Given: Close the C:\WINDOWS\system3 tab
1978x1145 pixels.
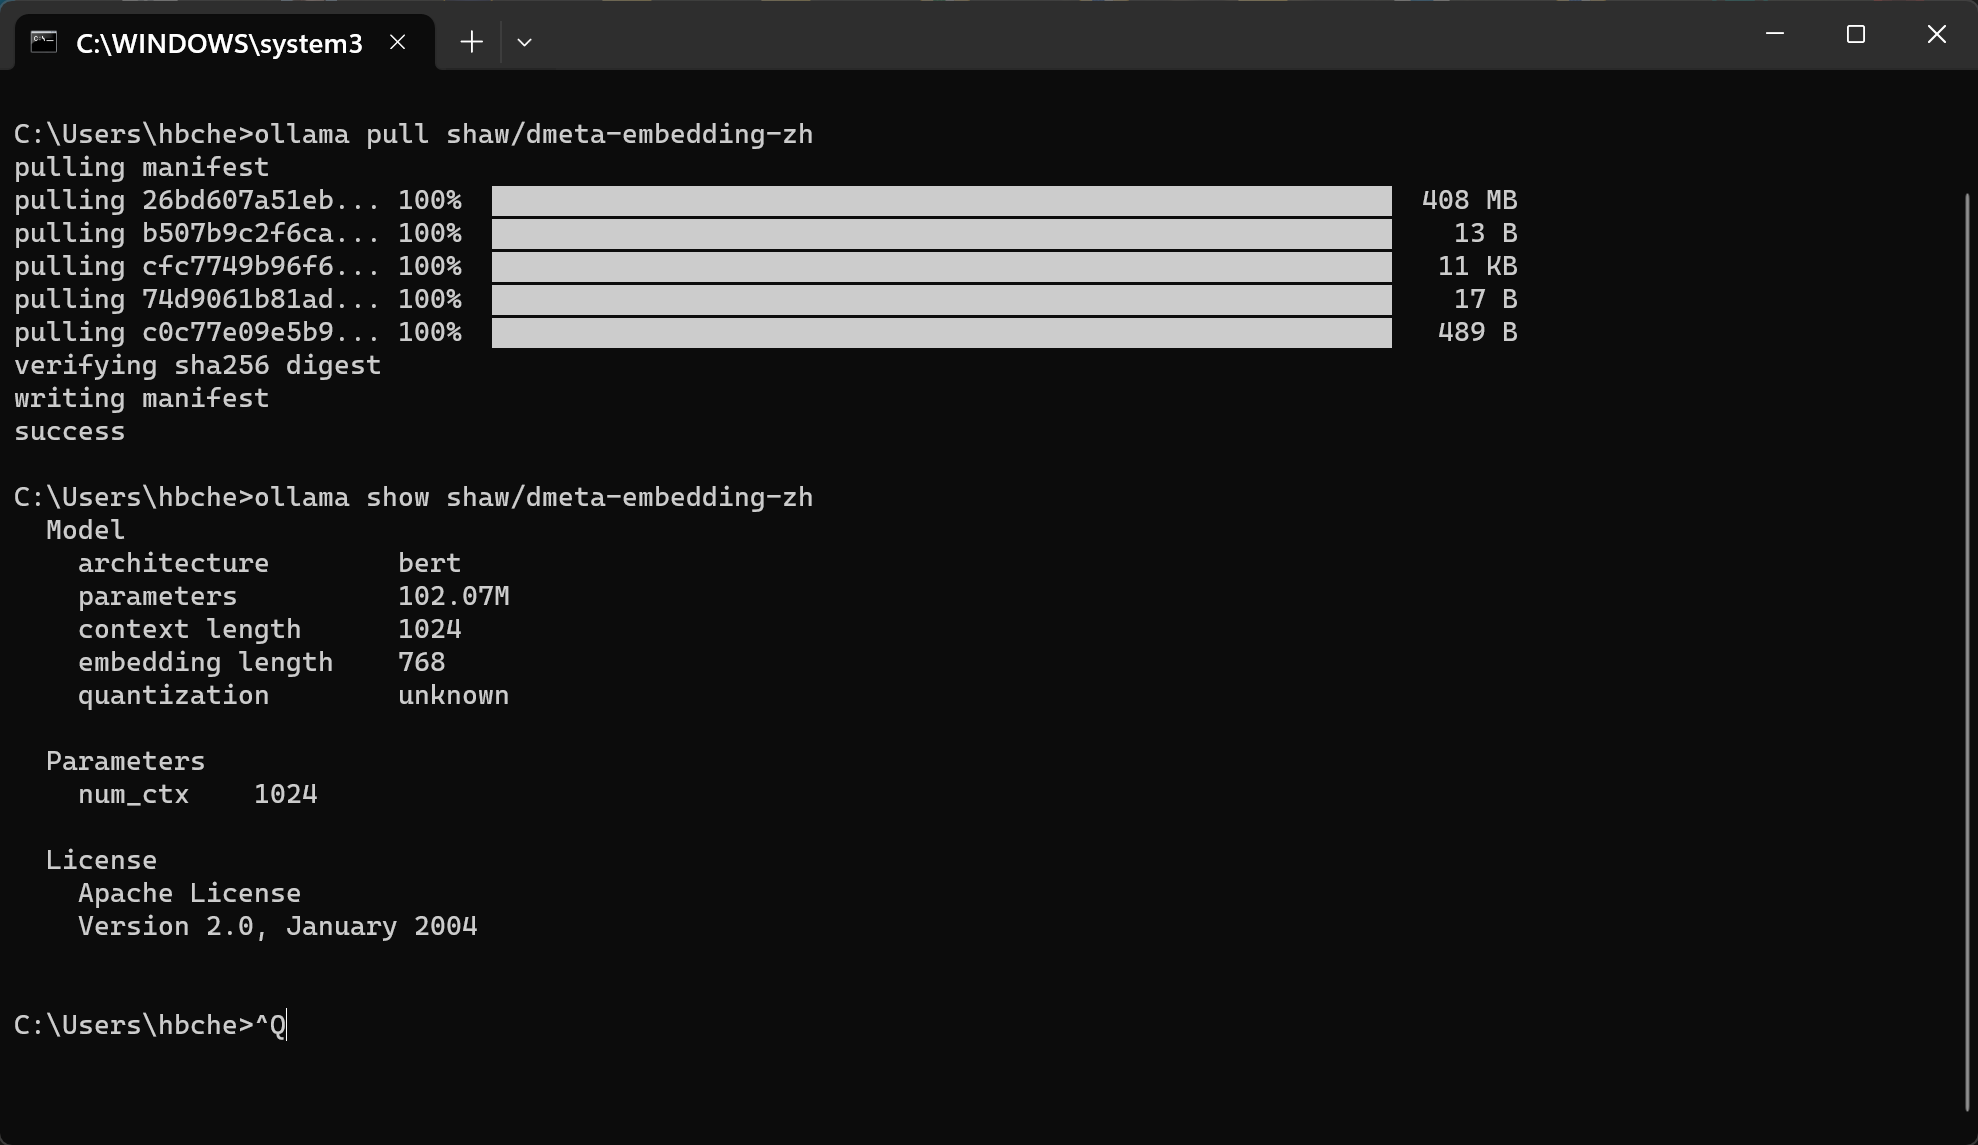Looking at the screenshot, I should pyautogui.click(x=397, y=42).
